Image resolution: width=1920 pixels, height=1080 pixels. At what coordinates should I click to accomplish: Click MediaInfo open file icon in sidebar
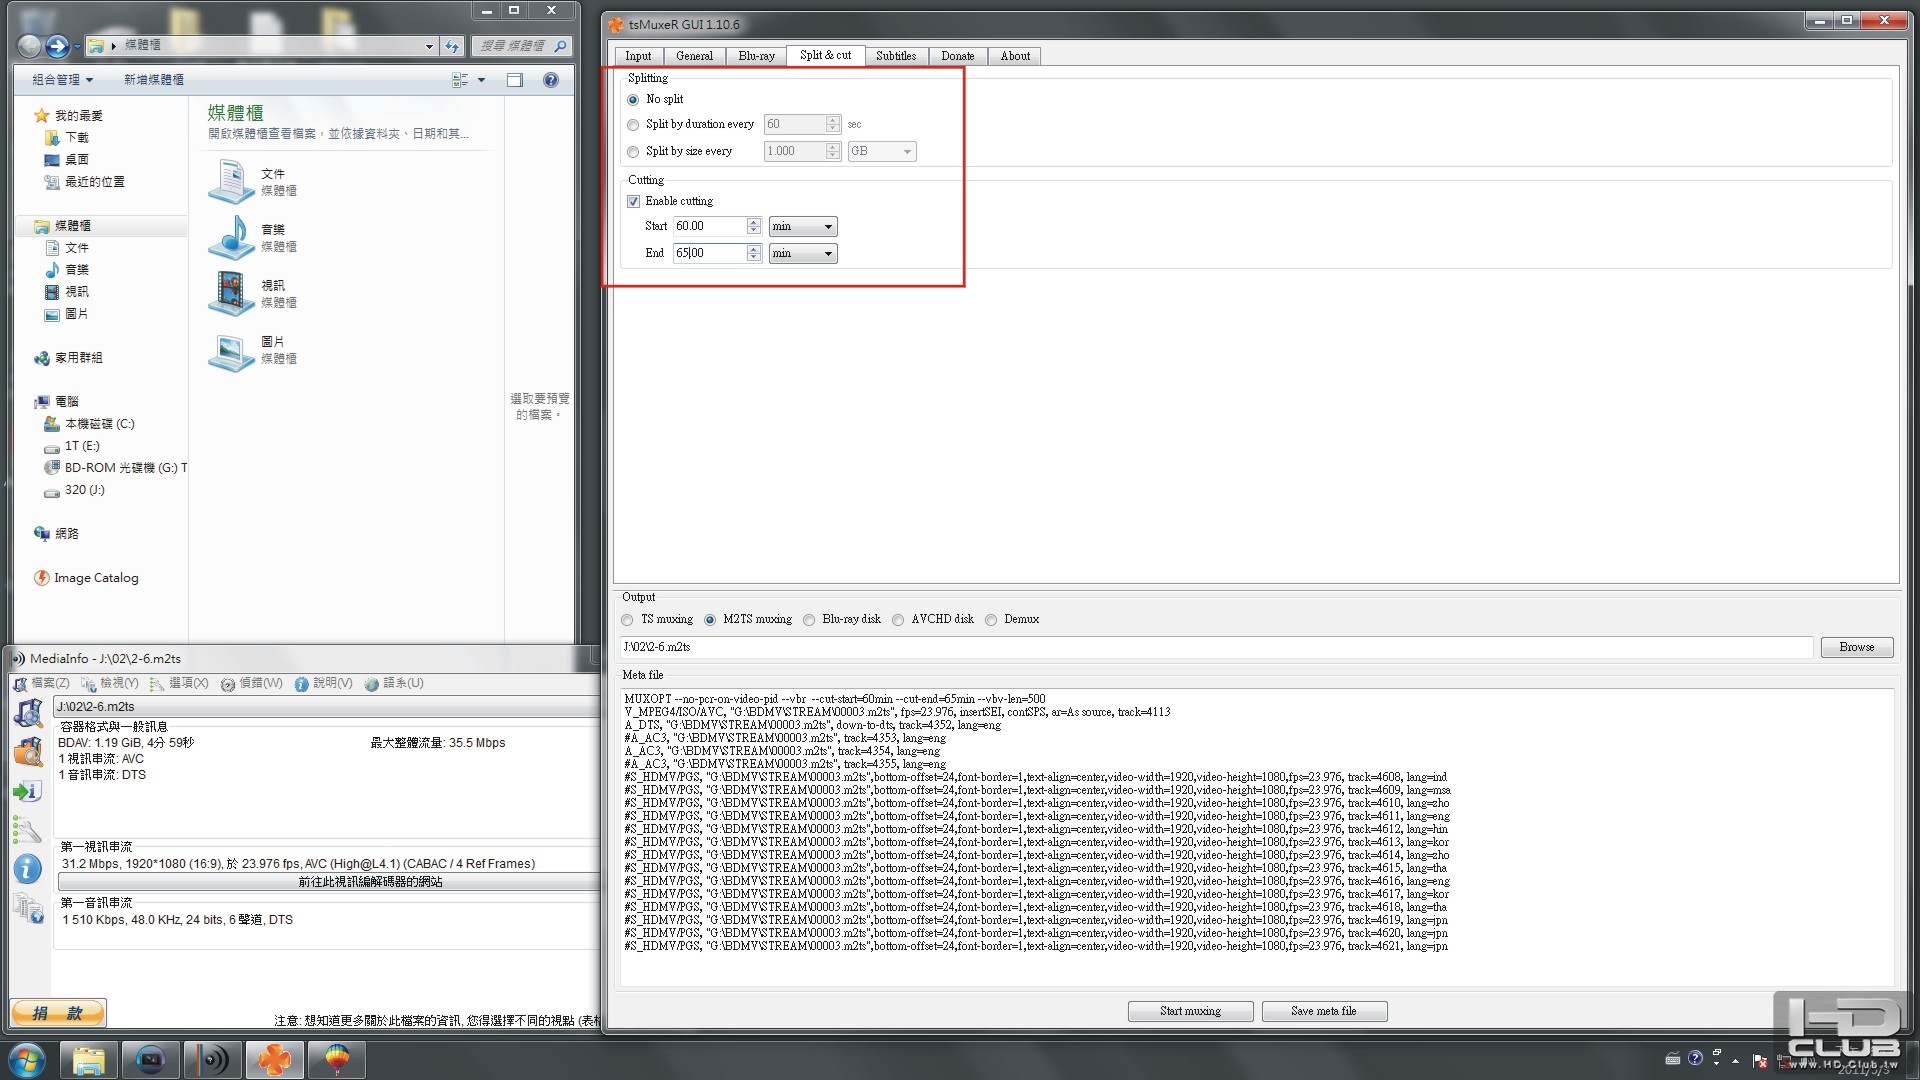[x=28, y=713]
